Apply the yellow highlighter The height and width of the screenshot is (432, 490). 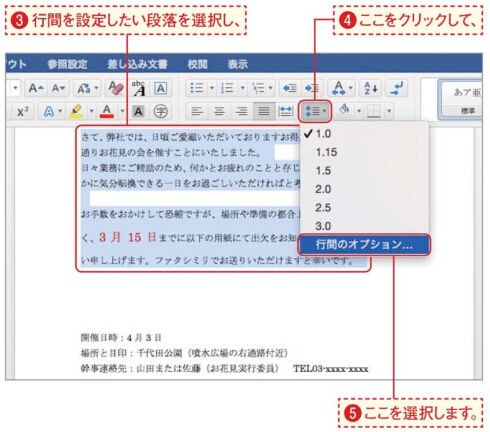(76, 111)
